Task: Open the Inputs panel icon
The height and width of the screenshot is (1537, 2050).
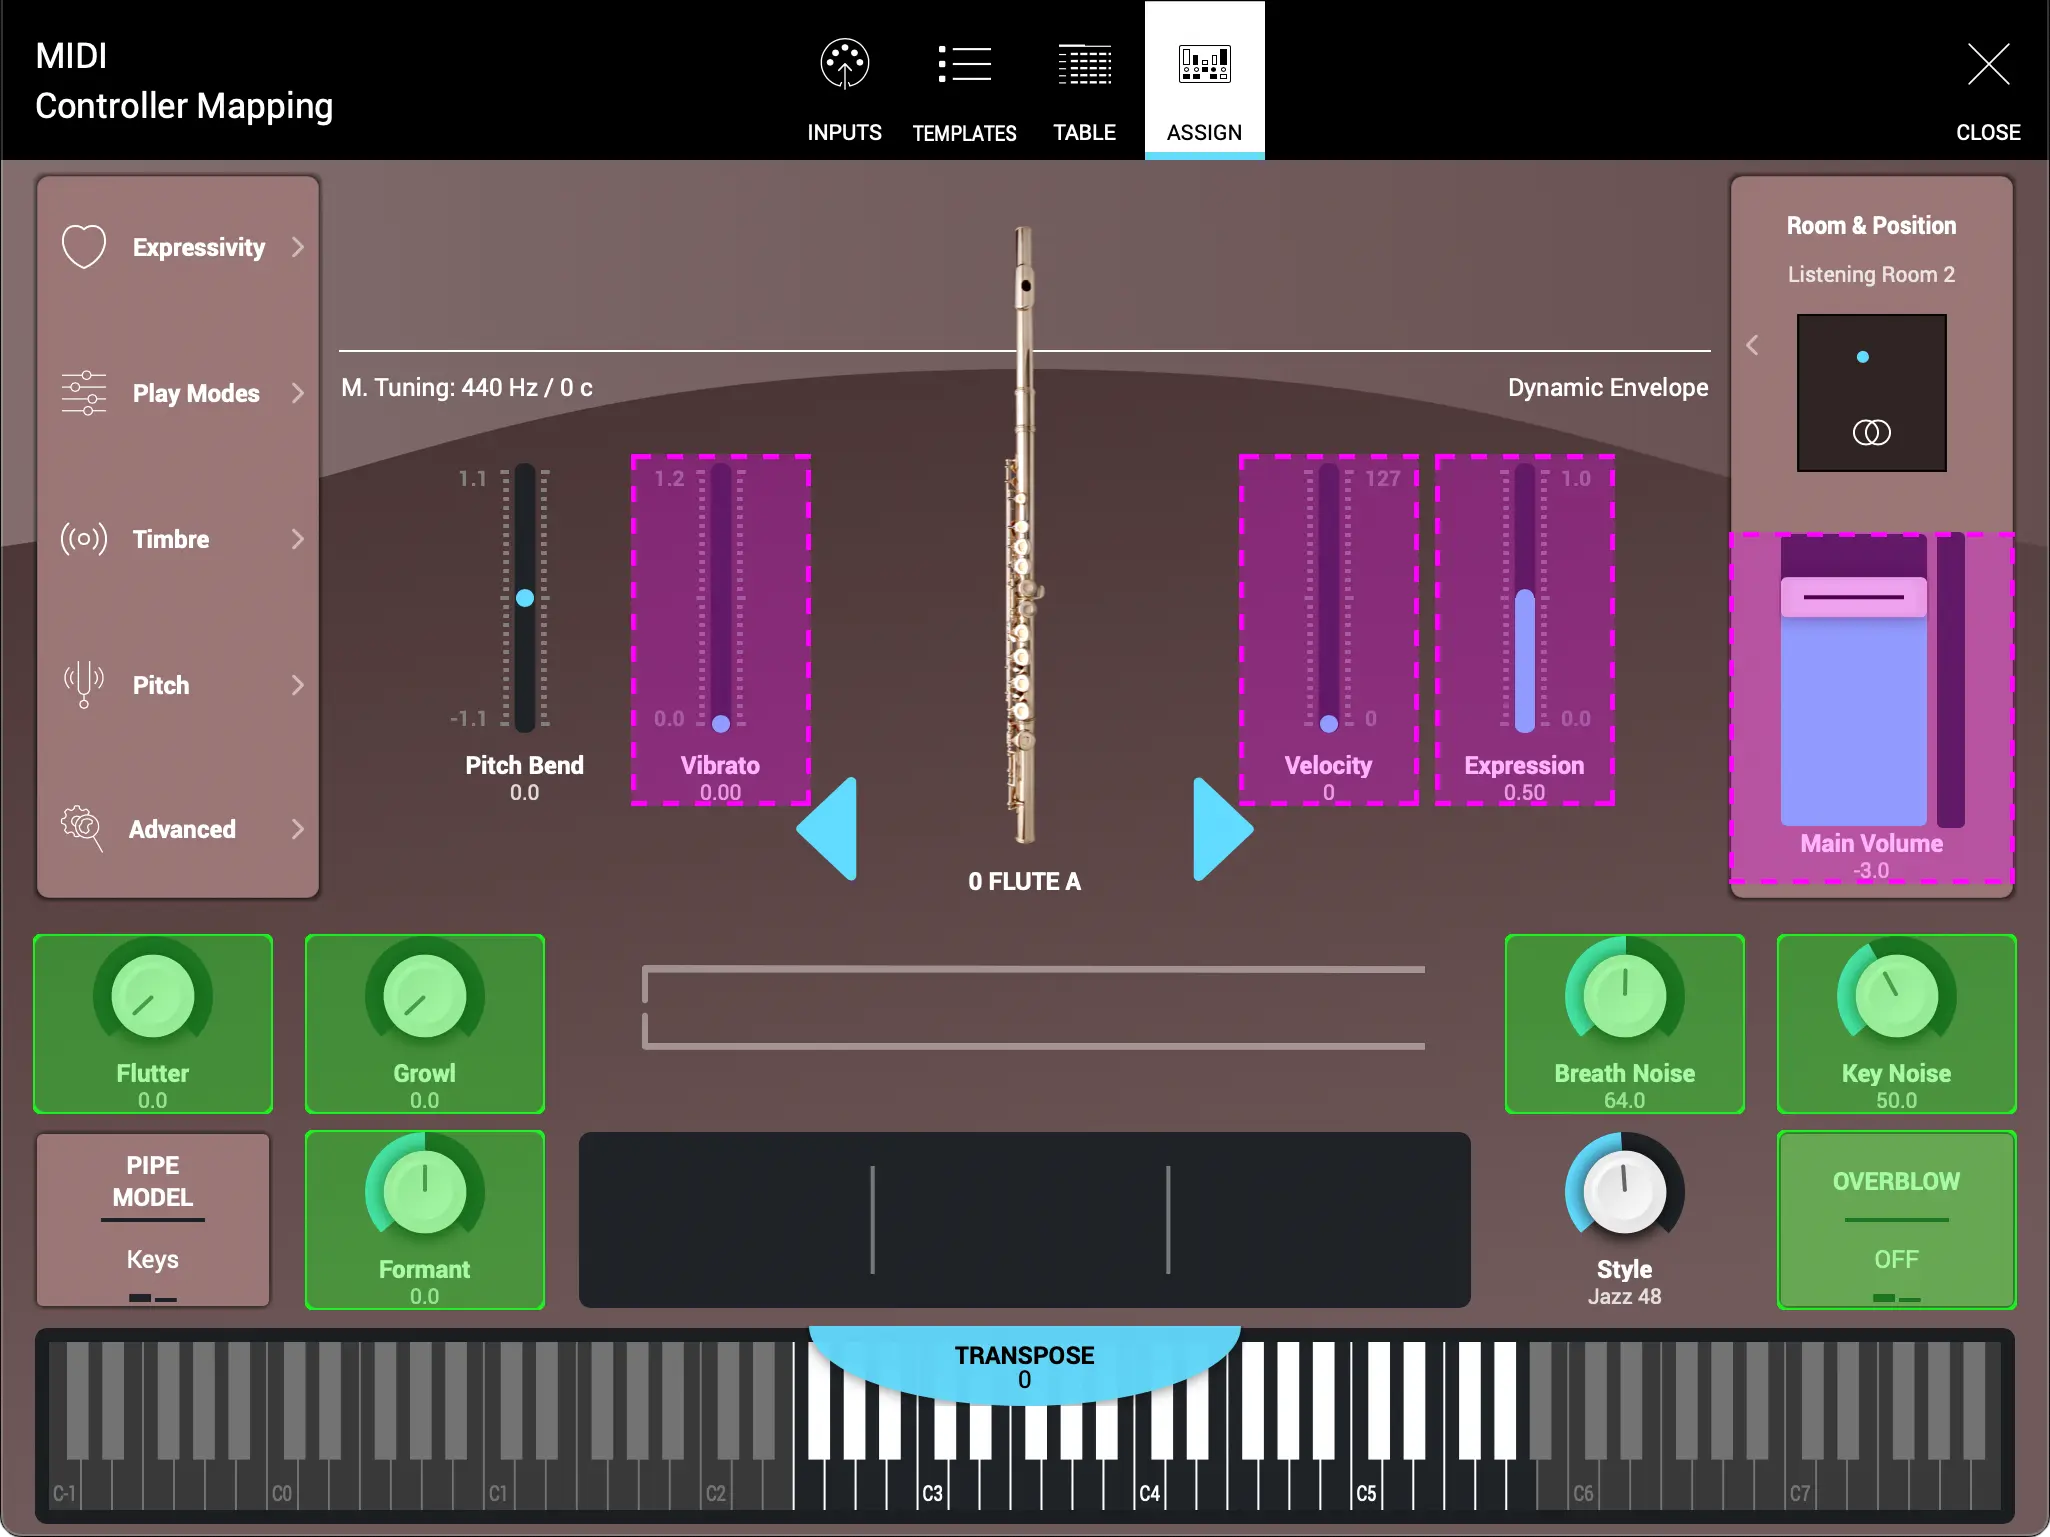Action: [843, 64]
